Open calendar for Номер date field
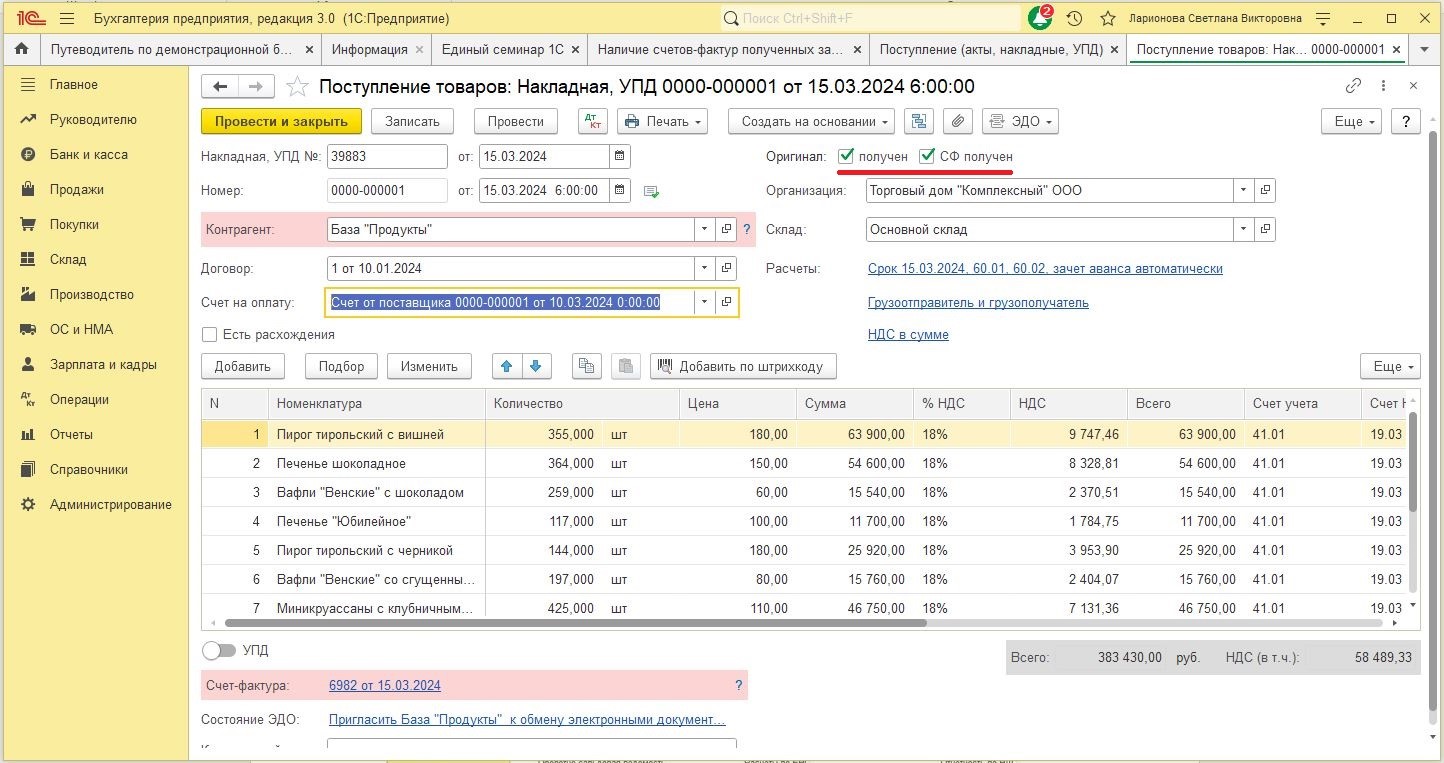The image size is (1444, 763). (620, 190)
